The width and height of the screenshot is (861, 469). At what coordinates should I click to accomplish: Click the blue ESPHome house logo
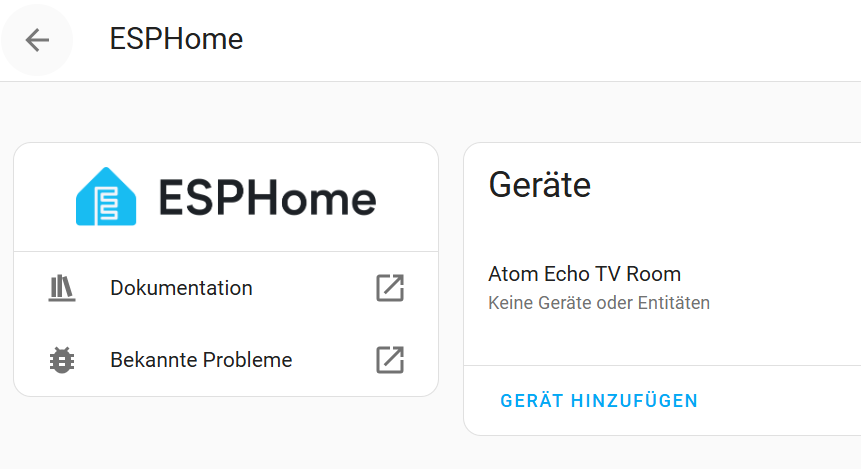click(x=105, y=196)
